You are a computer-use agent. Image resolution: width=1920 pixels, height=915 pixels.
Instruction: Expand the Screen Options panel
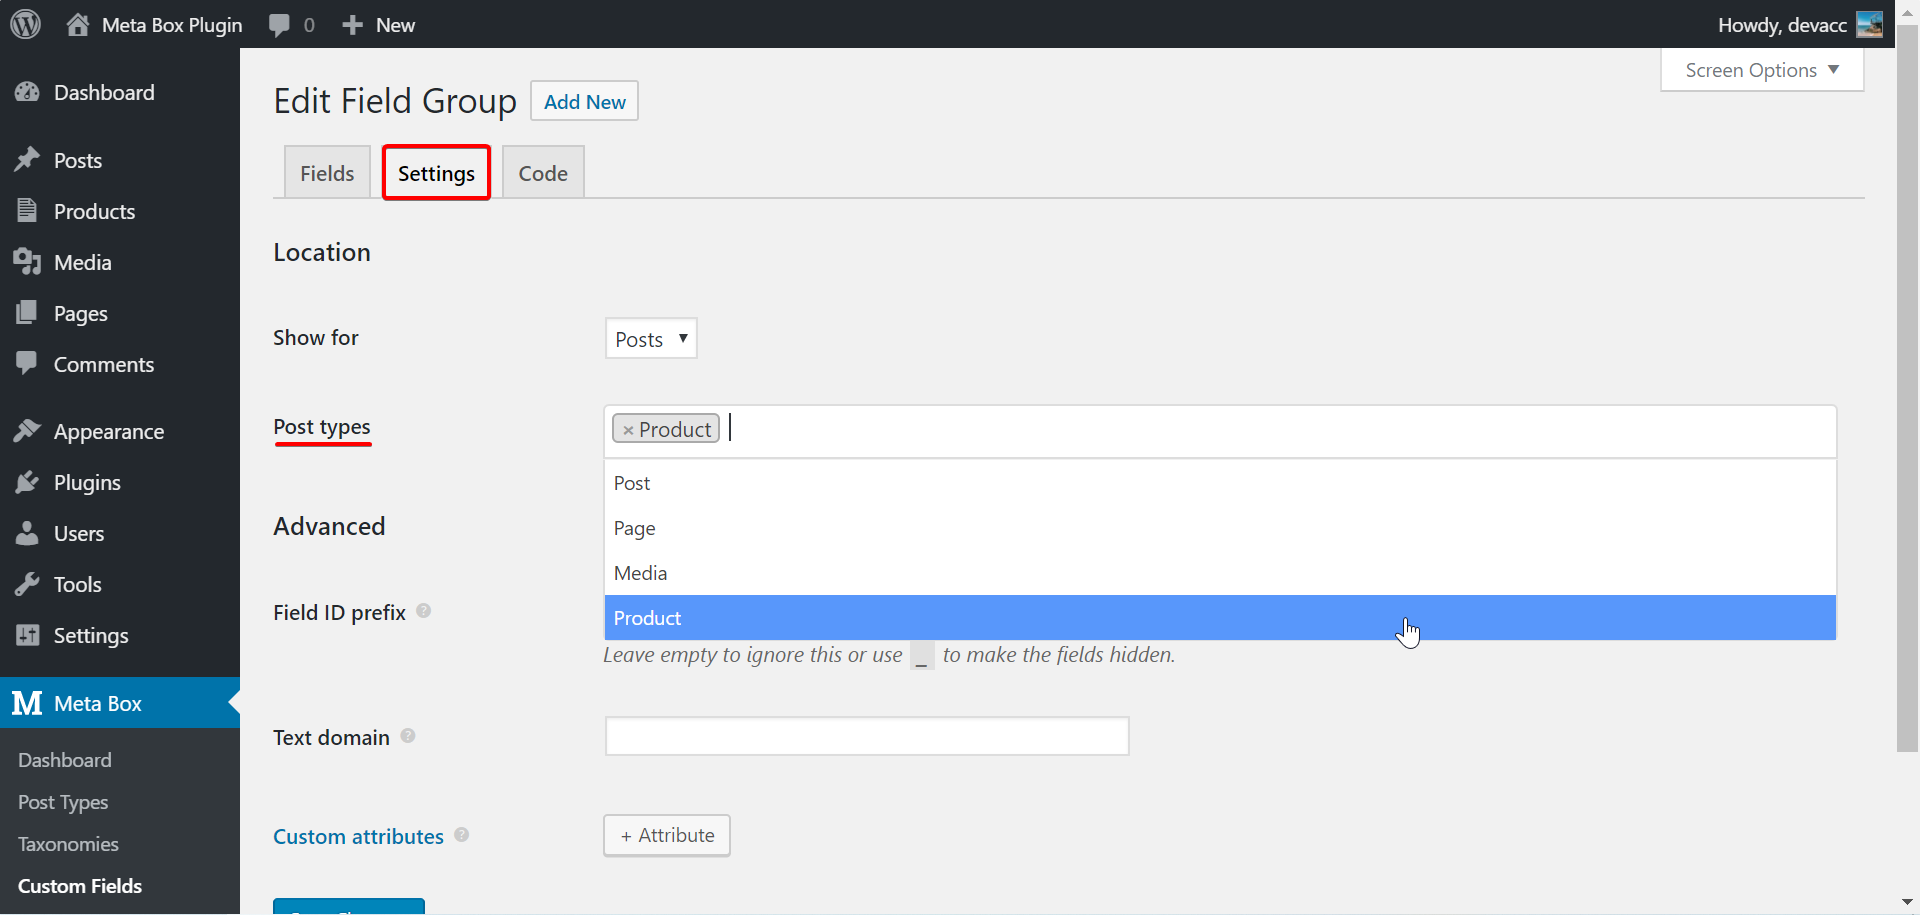[1760, 70]
